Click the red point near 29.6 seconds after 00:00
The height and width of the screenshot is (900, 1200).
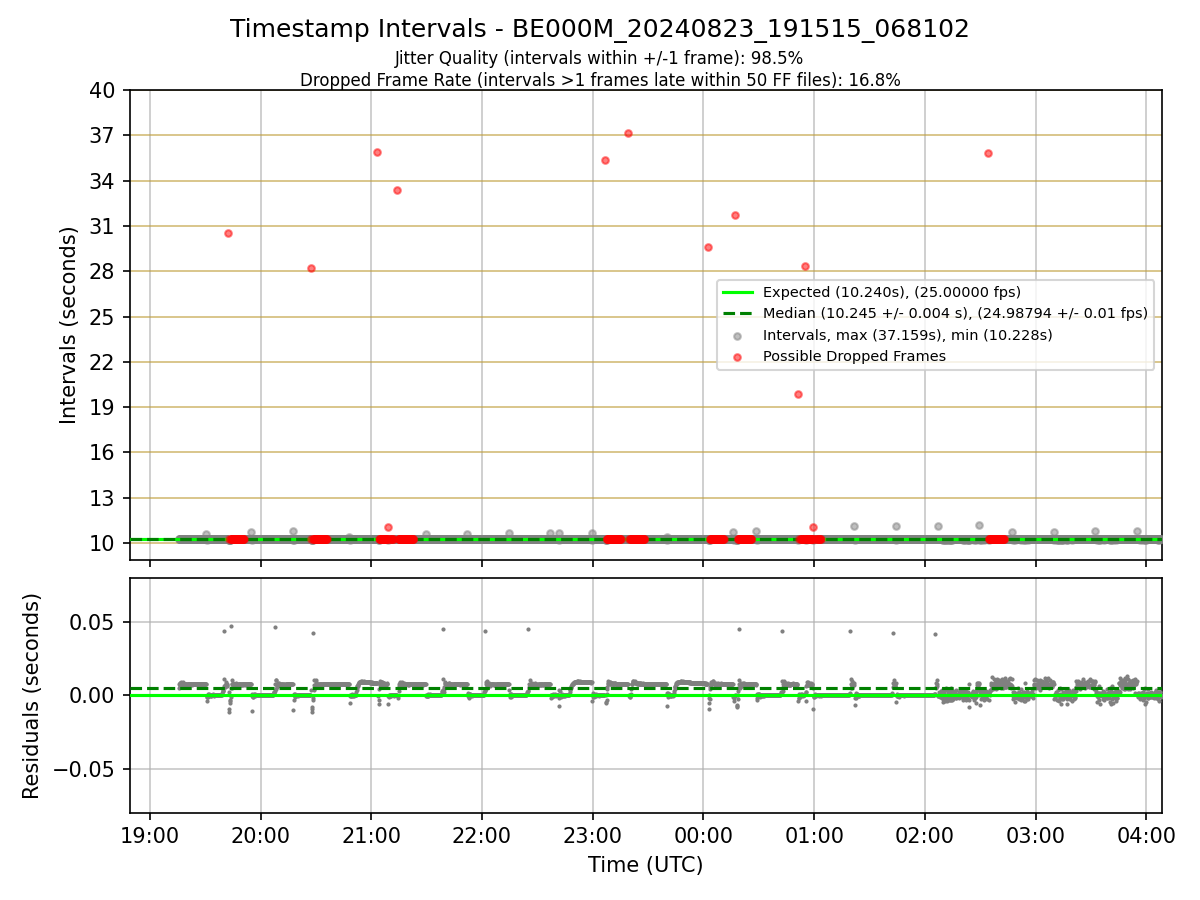click(708, 247)
